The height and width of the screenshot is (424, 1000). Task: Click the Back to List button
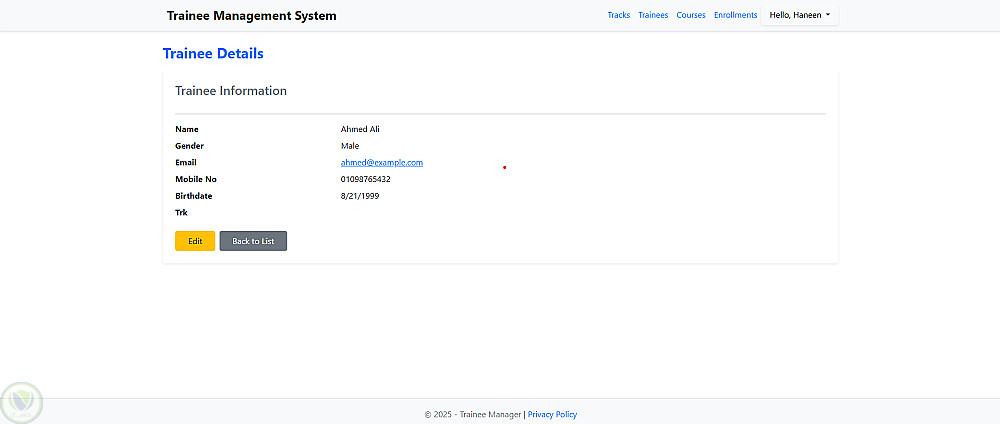click(x=253, y=241)
